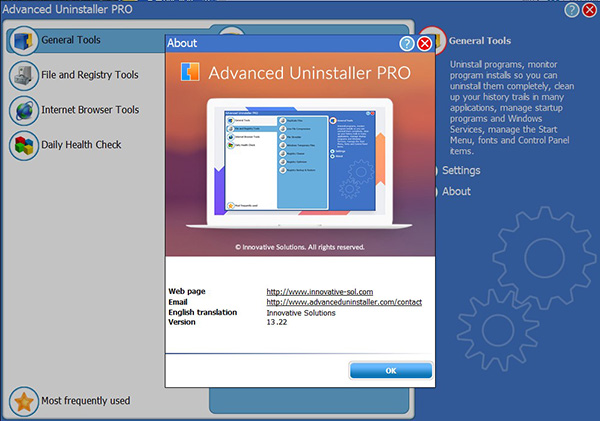The image size is (600, 421).
Task: Click the File and Registry Tools icon
Action: pos(23,75)
